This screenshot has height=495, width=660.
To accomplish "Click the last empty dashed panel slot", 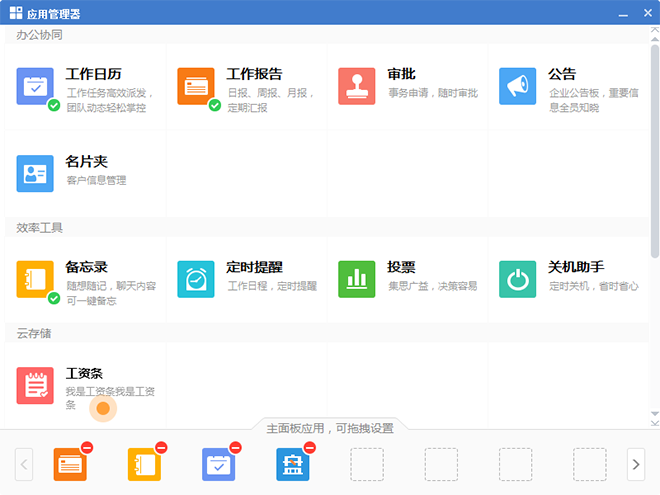I will tap(589, 464).
